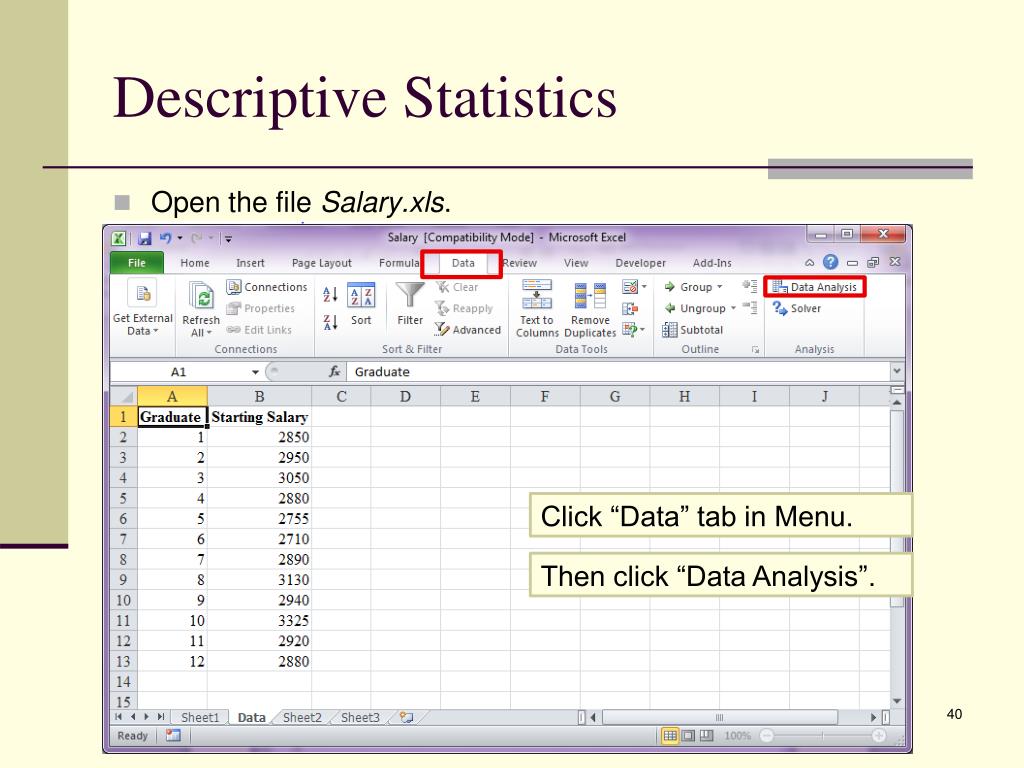The width and height of the screenshot is (1024, 768).
Task: Click the Advanced filter icon
Action: [x=442, y=329]
